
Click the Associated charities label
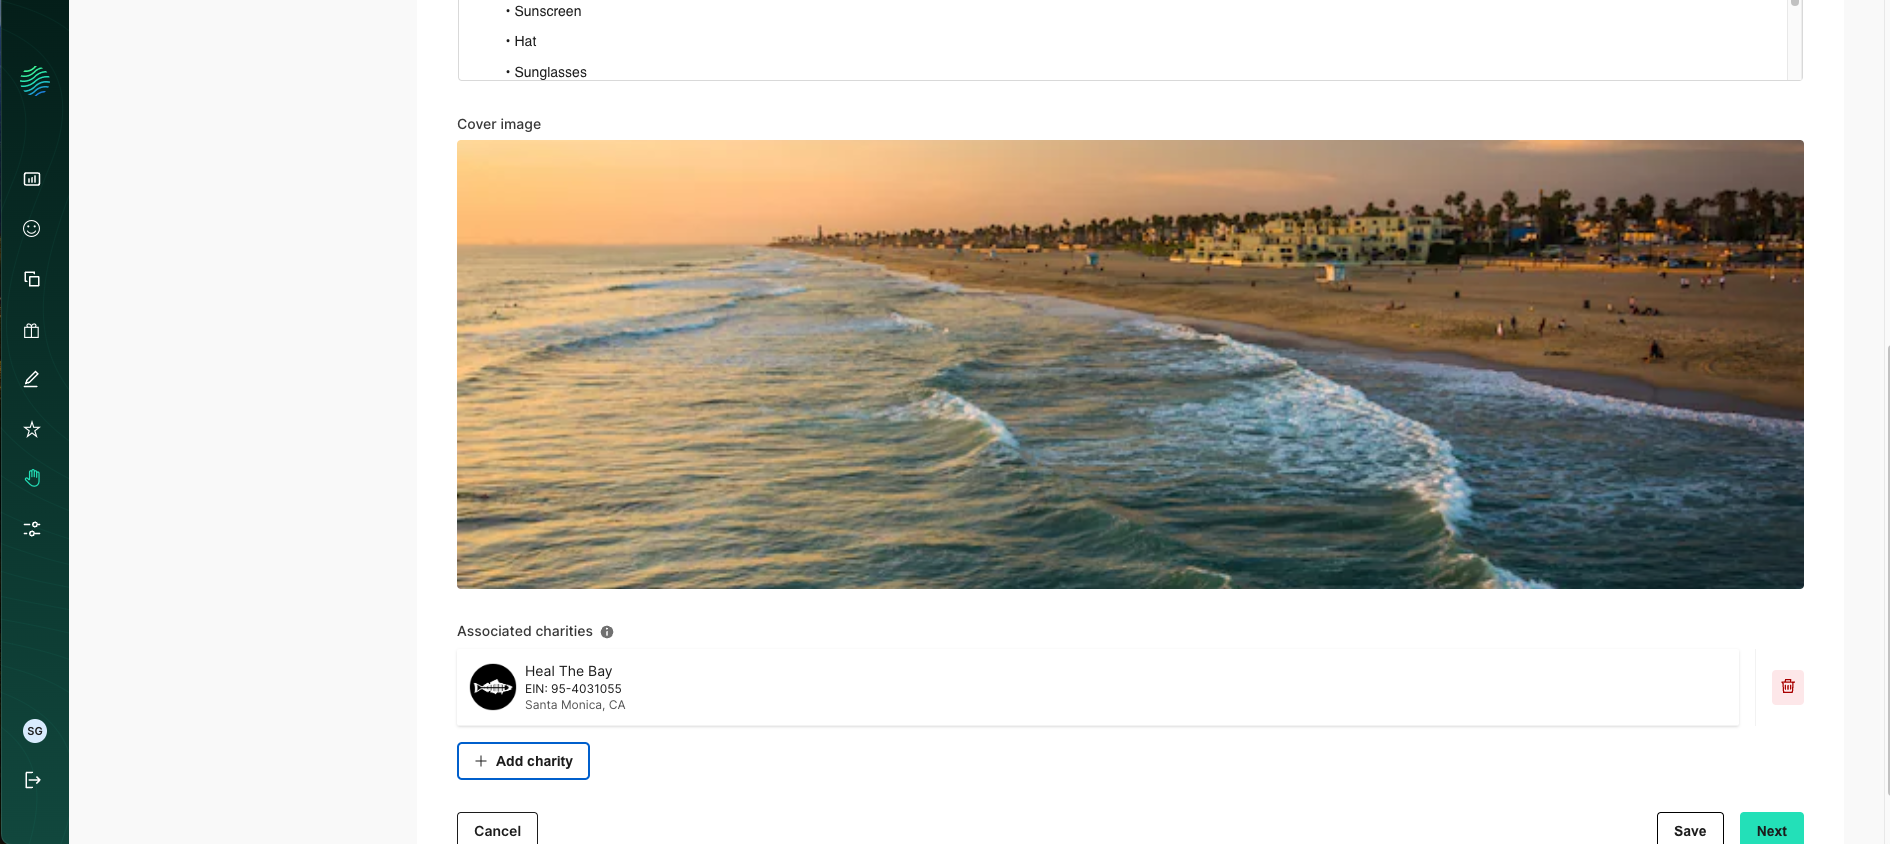525,631
